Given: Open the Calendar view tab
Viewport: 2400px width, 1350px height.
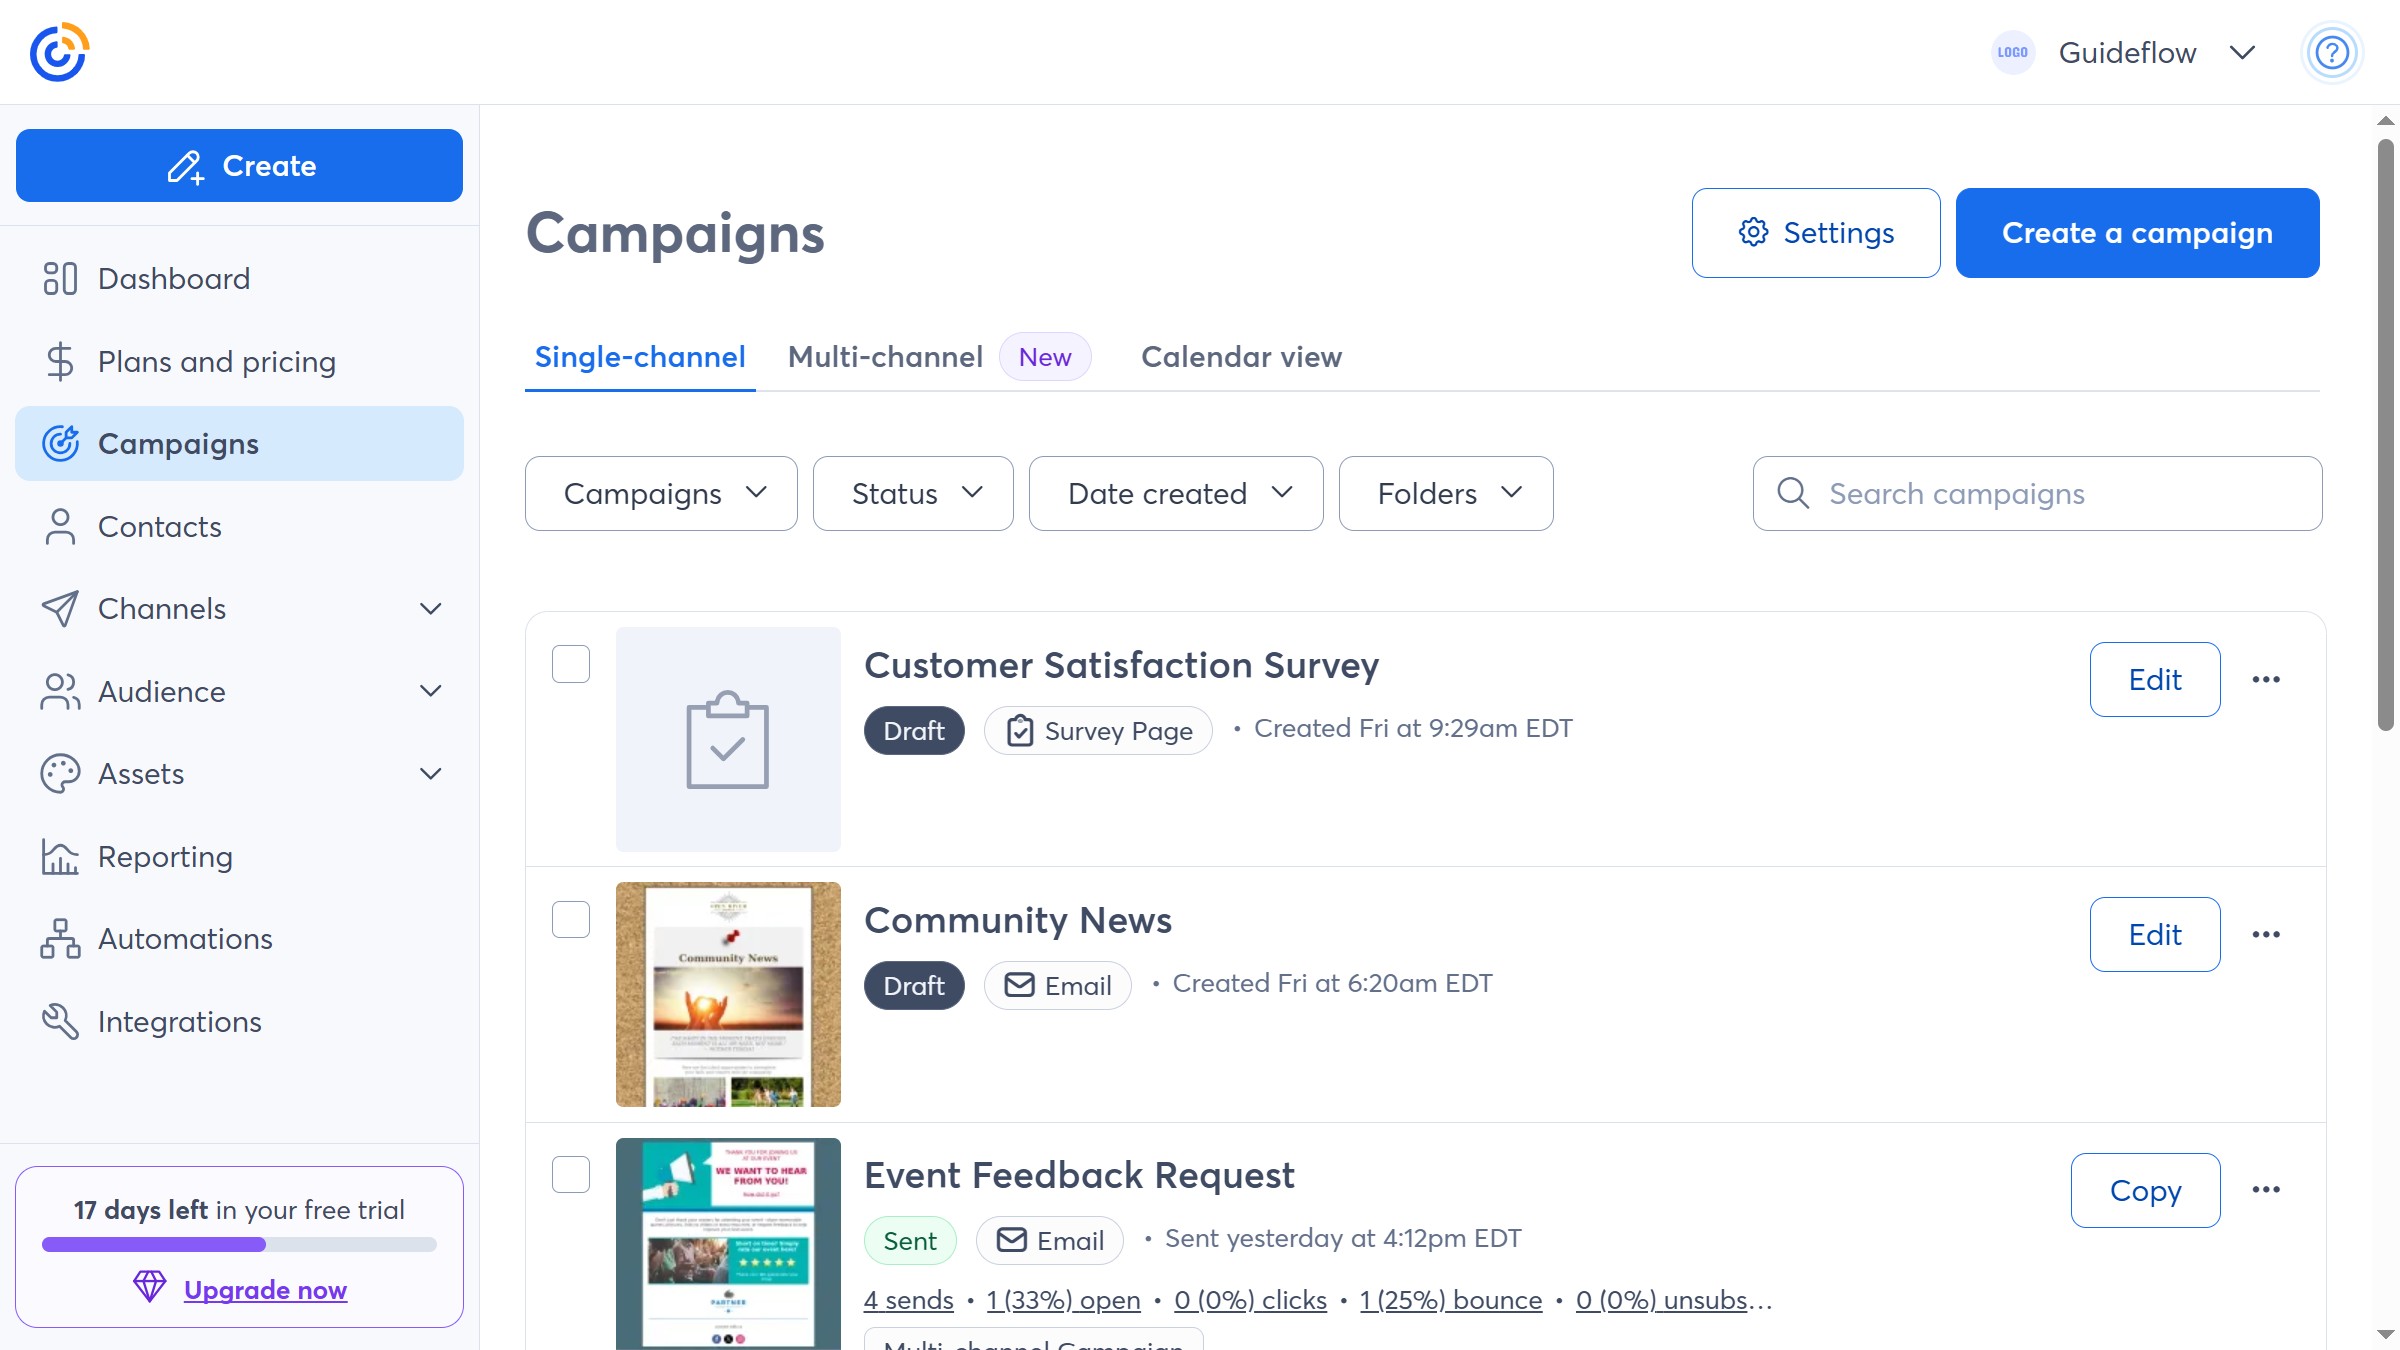Looking at the screenshot, I should [x=1240, y=357].
